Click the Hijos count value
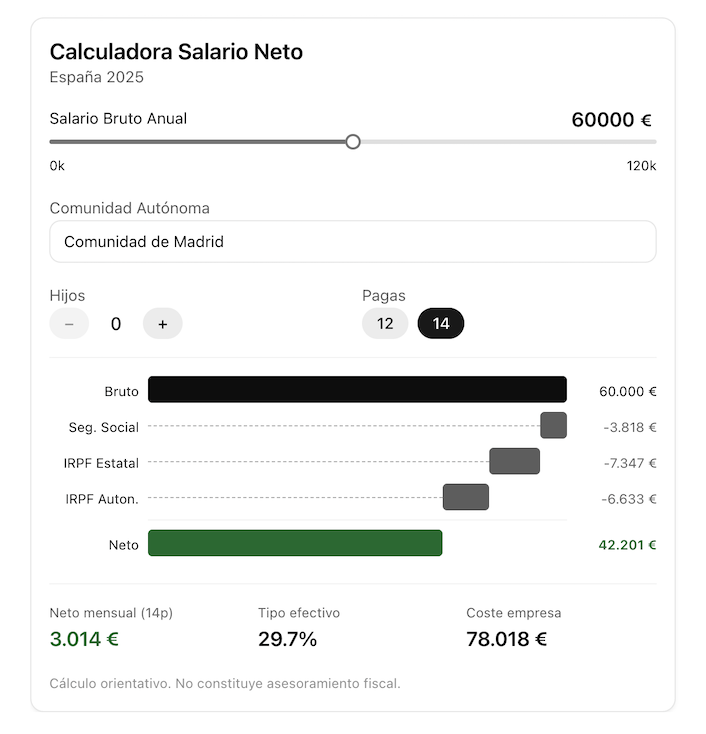 [x=116, y=323]
